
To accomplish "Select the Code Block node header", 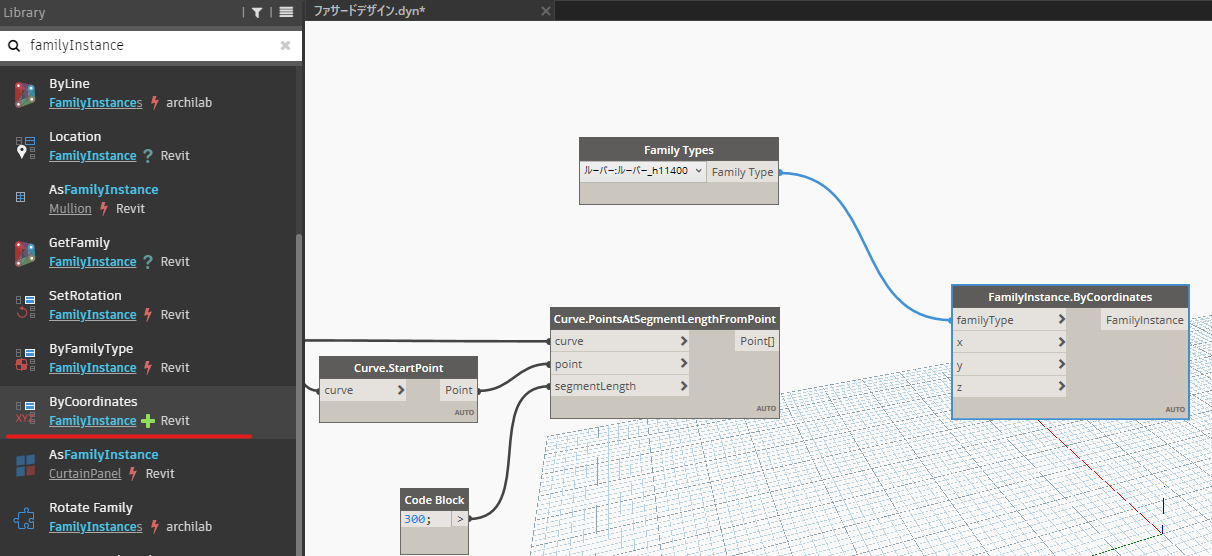I will click(435, 500).
